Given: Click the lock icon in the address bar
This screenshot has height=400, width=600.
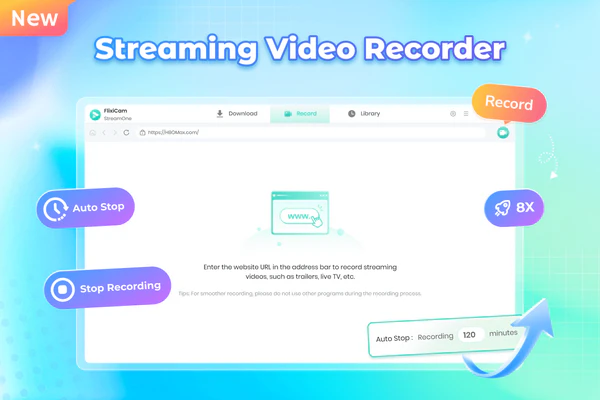Looking at the screenshot, I should pos(142,132).
